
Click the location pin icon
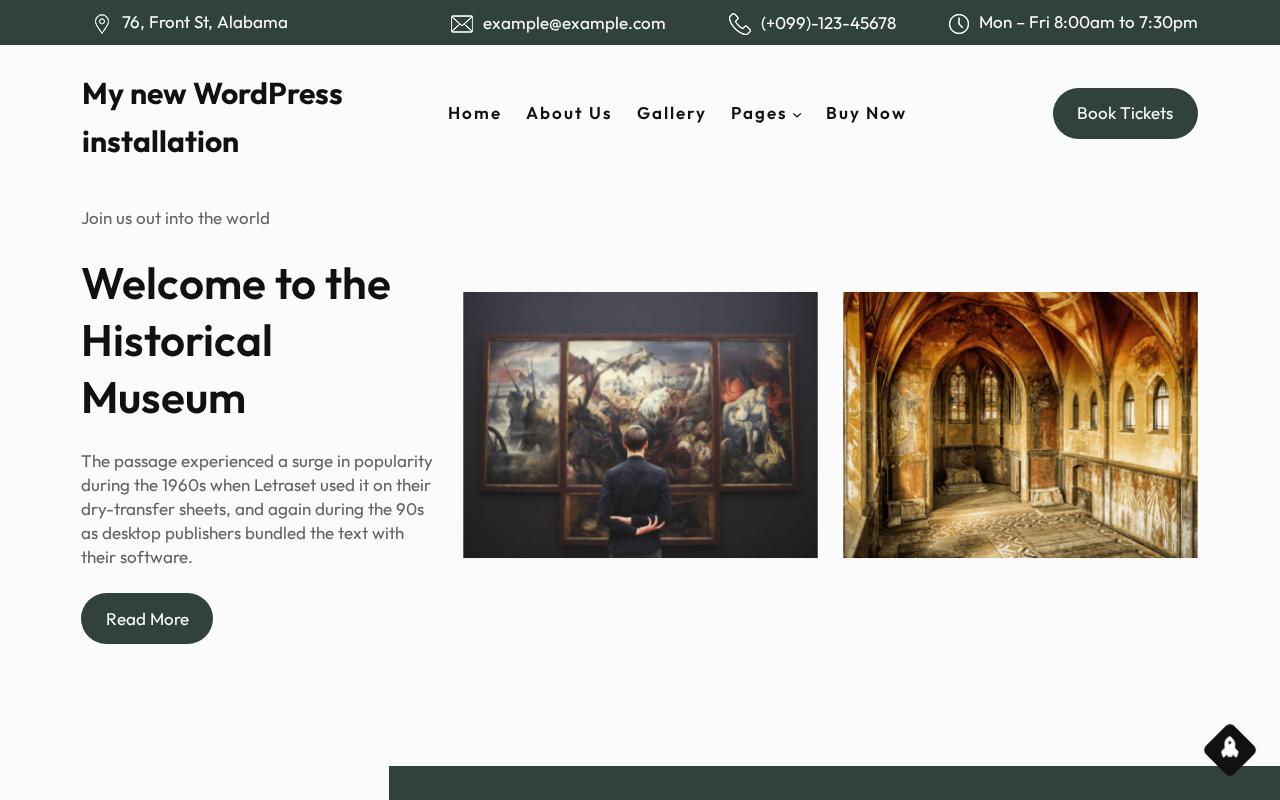[102, 24]
